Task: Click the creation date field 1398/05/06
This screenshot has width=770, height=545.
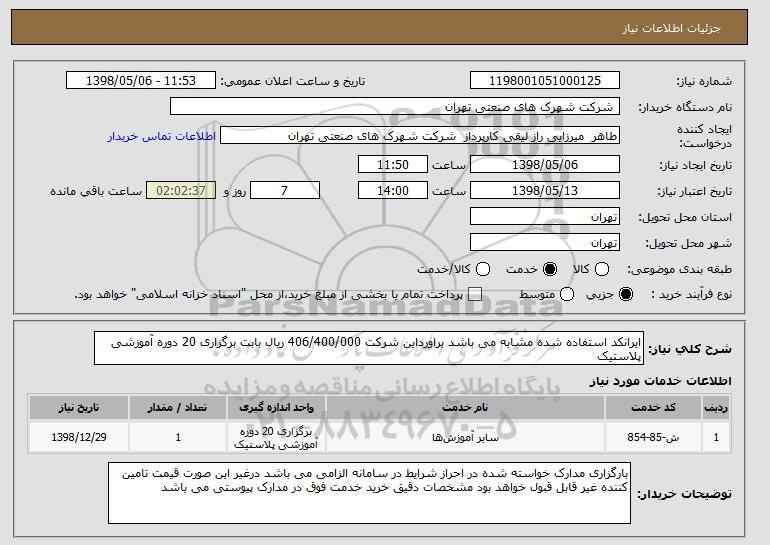Action: tap(545, 164)
